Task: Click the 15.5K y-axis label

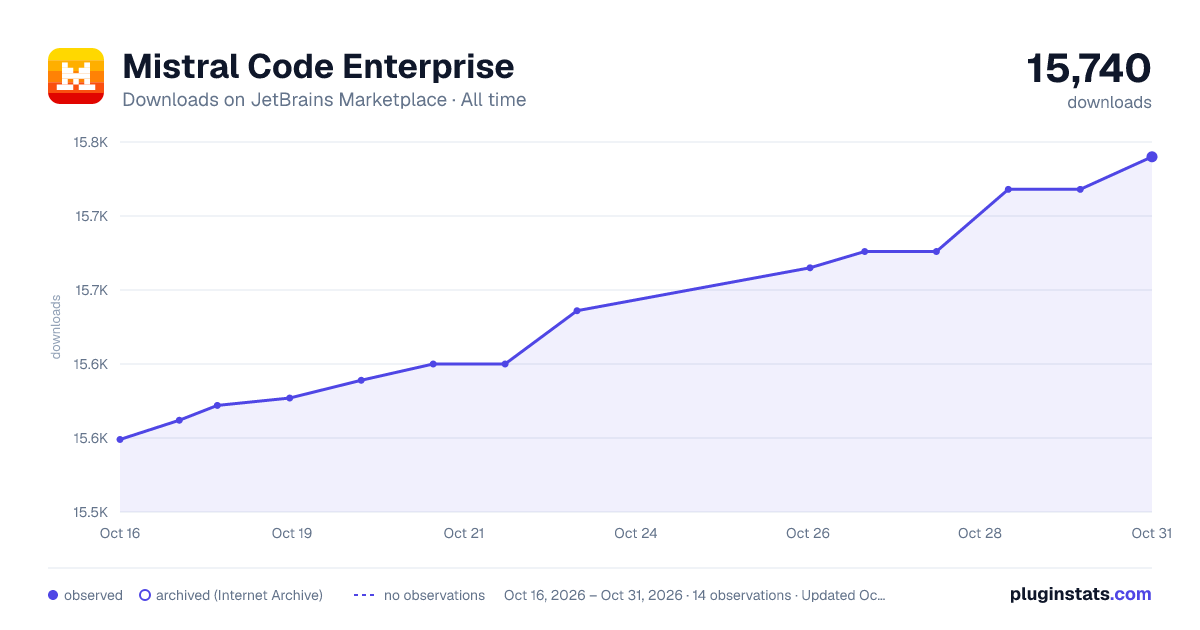Action: (x=91, y=512)
